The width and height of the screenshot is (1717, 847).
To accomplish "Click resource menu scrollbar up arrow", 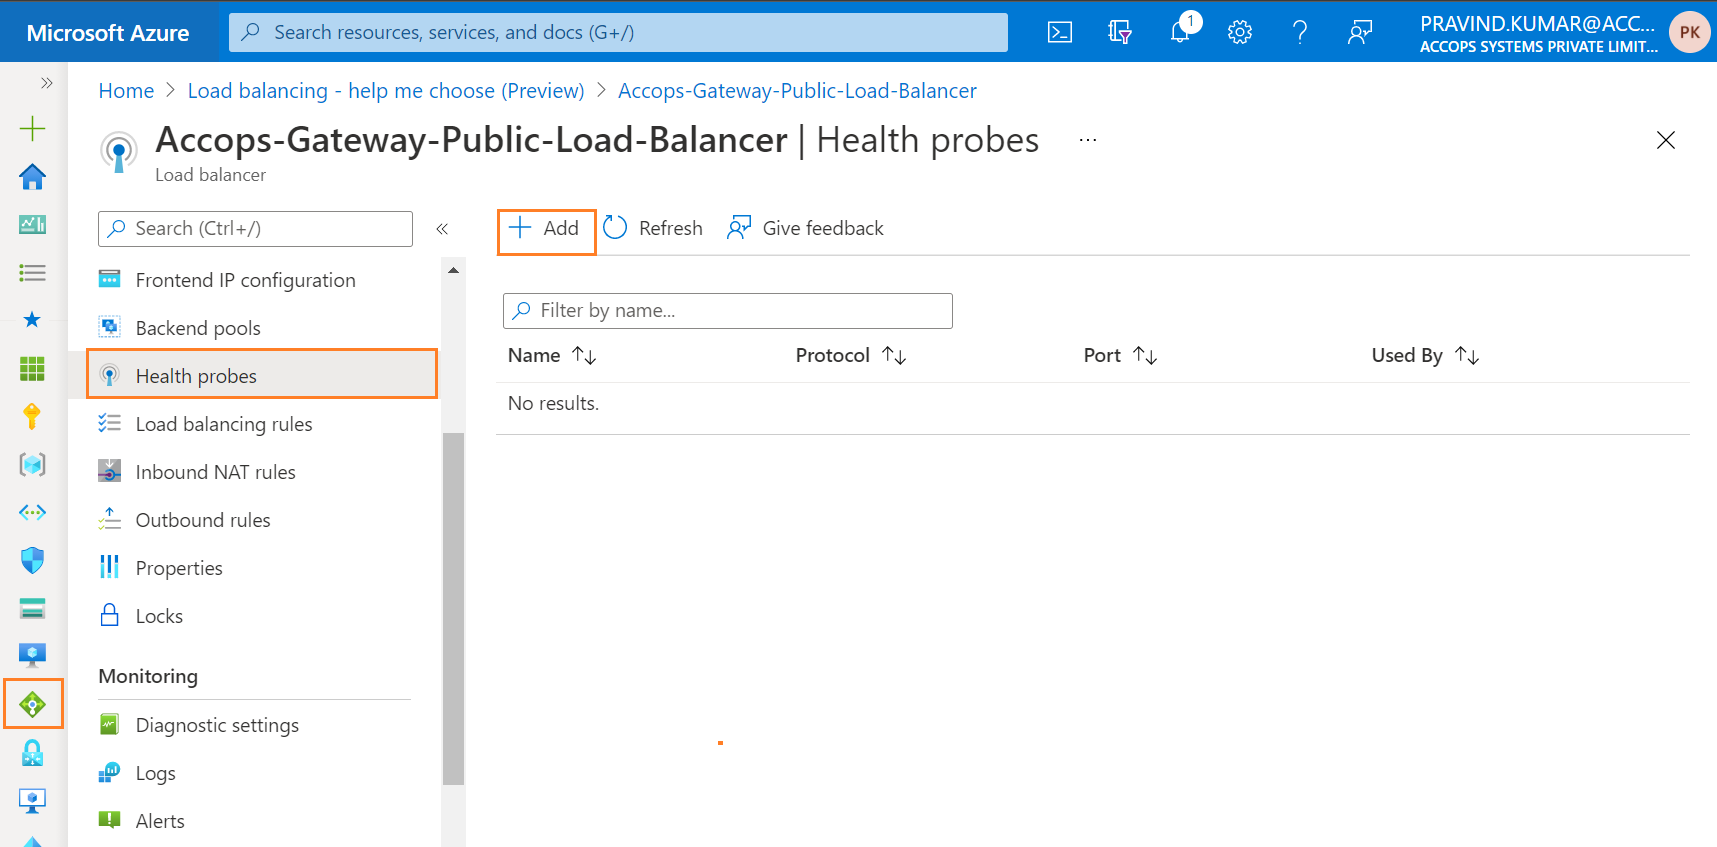I will click(453, 270).
